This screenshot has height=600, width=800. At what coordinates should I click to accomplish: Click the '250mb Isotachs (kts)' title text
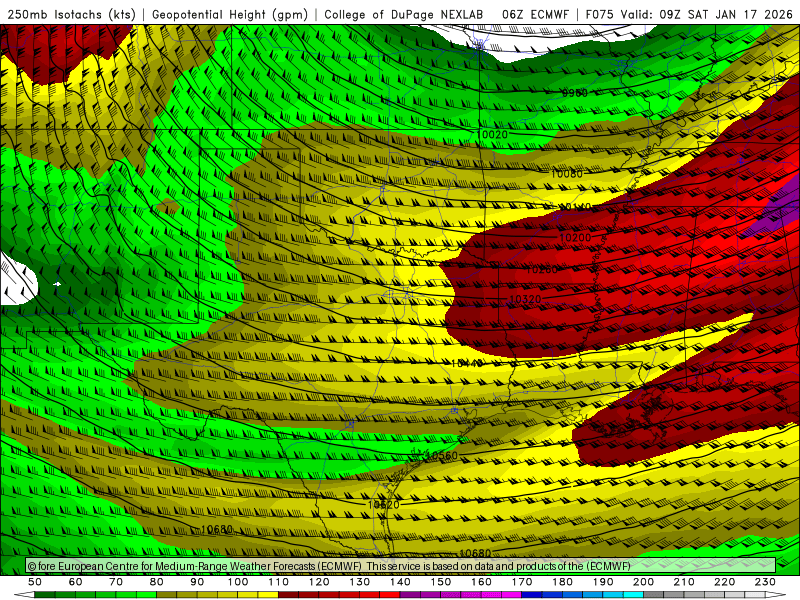click(x=71, y=14)
